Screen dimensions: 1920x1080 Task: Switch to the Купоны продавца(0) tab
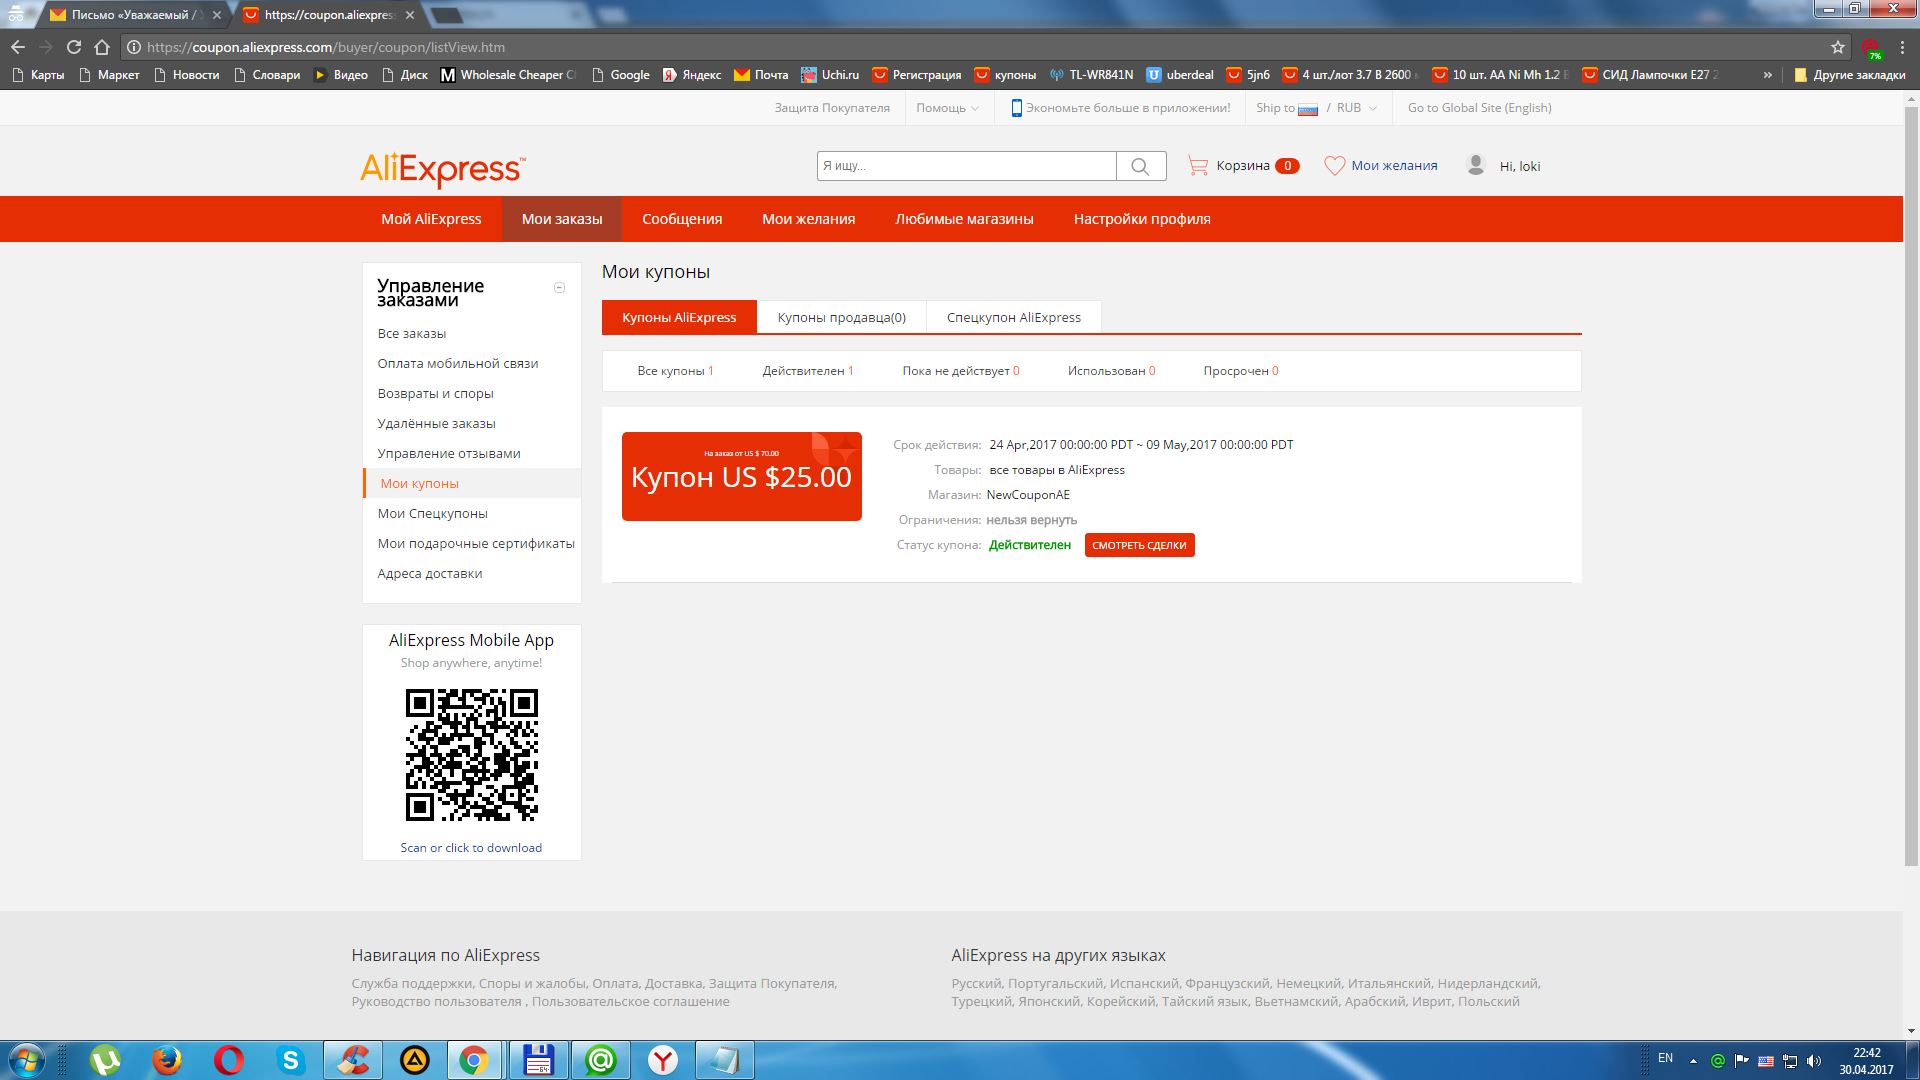click(842, 317)
